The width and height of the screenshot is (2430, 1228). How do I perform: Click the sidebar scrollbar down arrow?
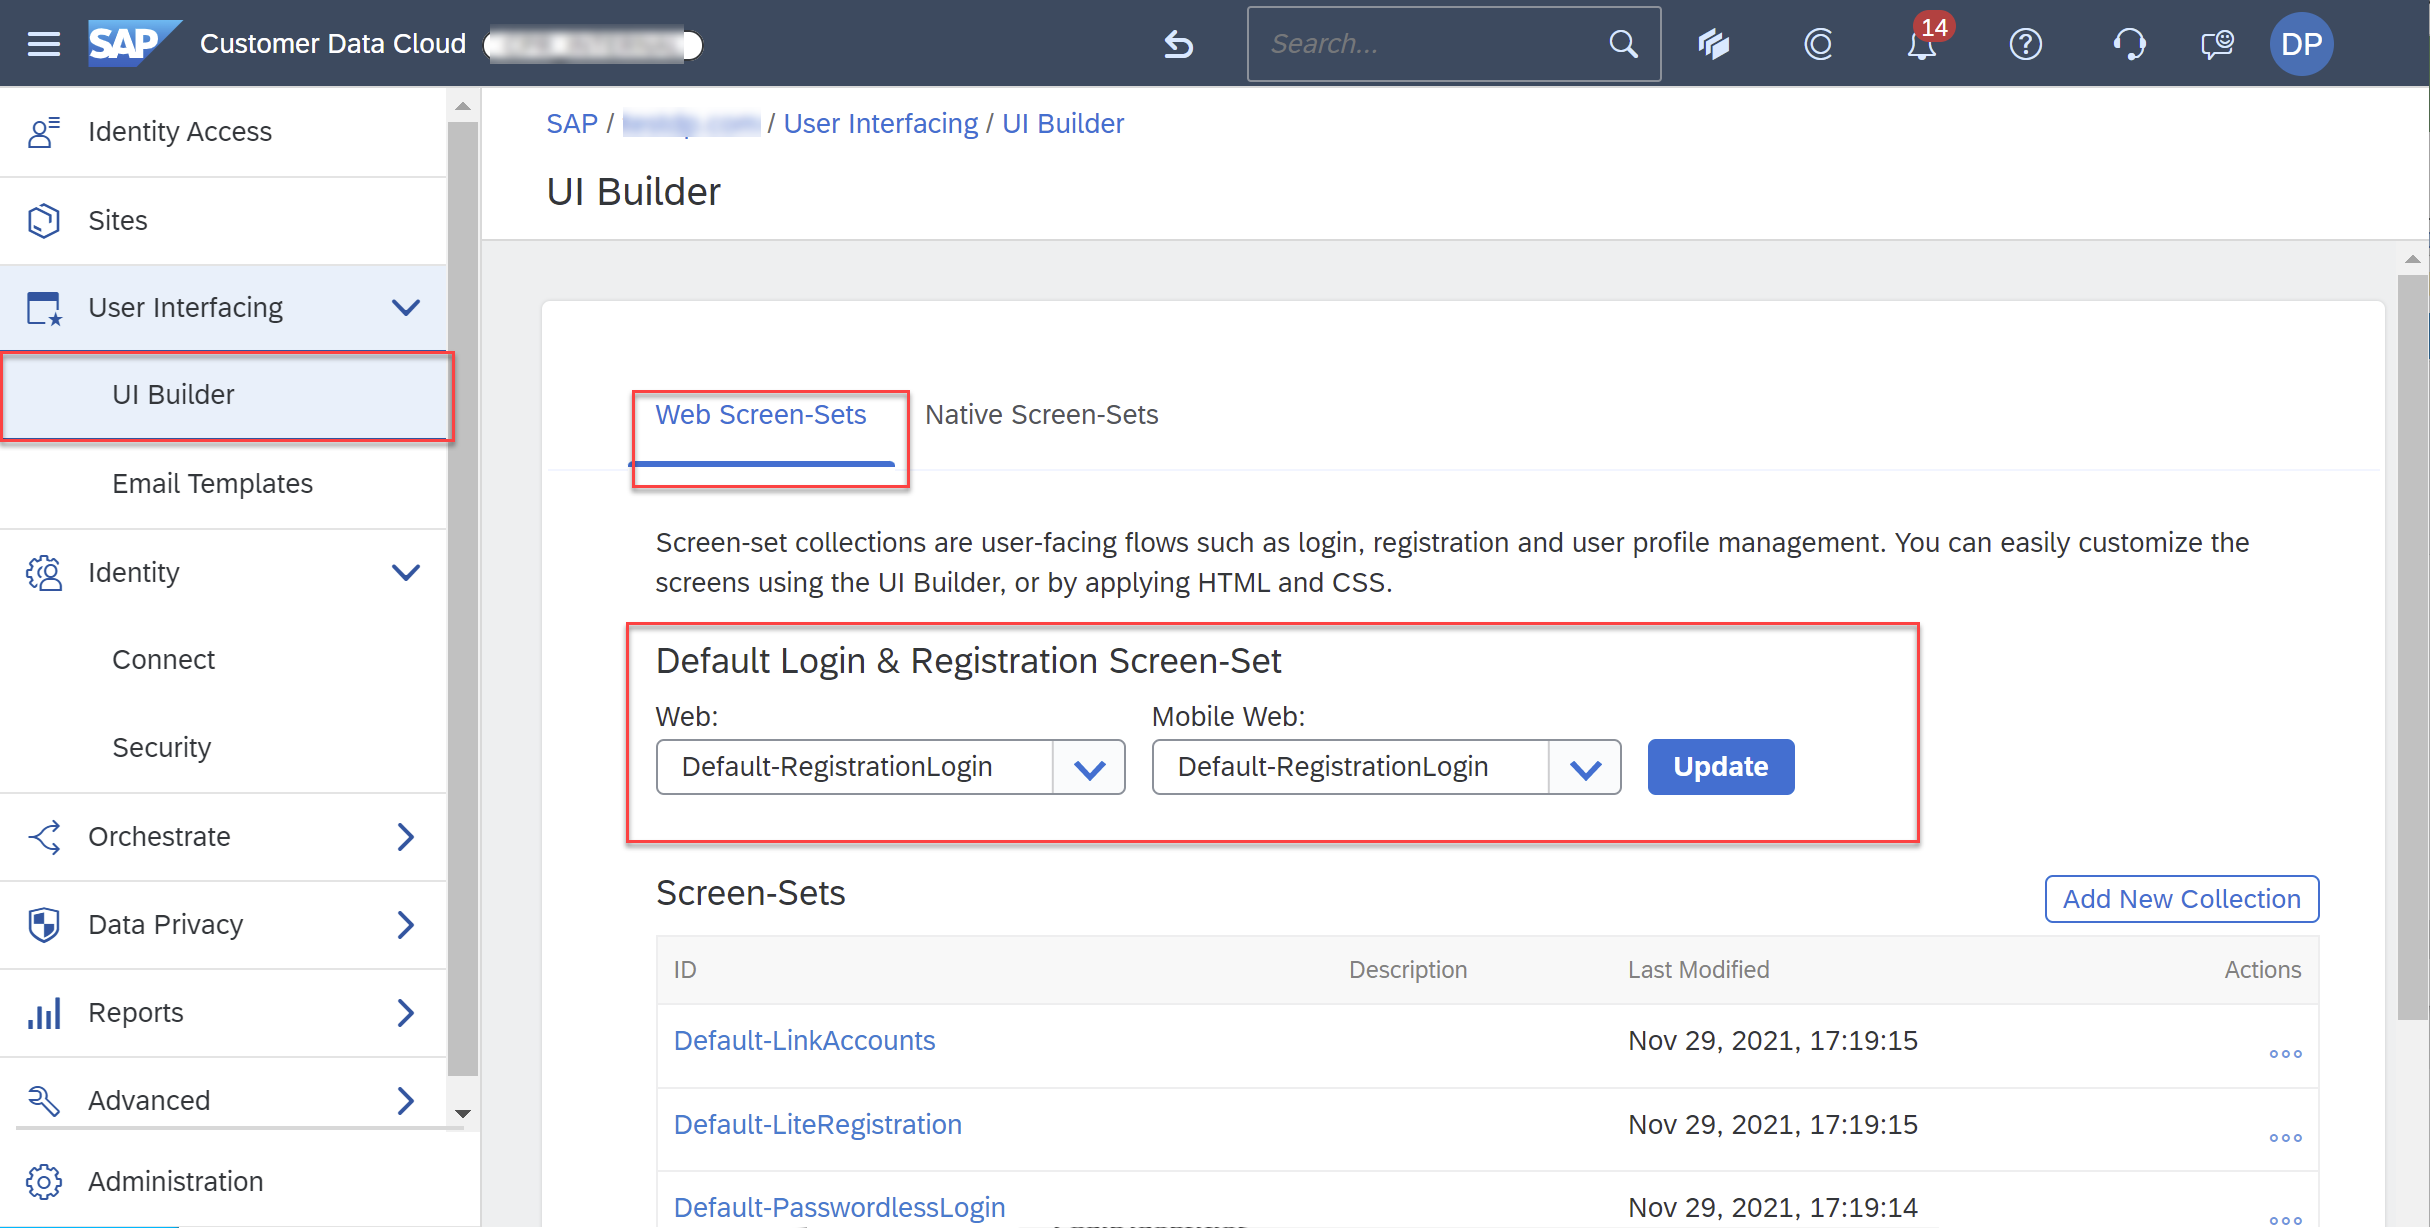(462, 1113)
